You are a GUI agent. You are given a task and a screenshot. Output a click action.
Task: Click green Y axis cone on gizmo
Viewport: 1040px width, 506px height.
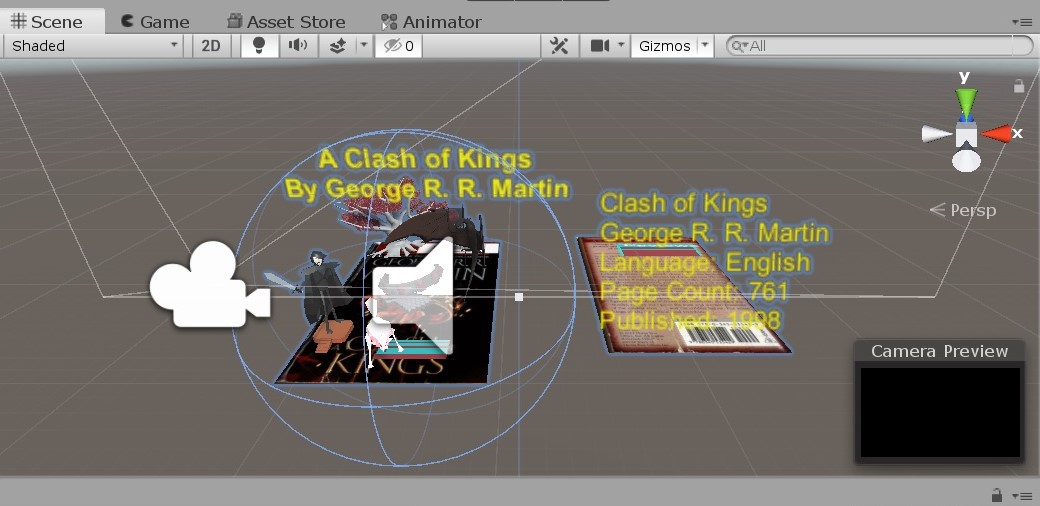(x=966, y=101)
